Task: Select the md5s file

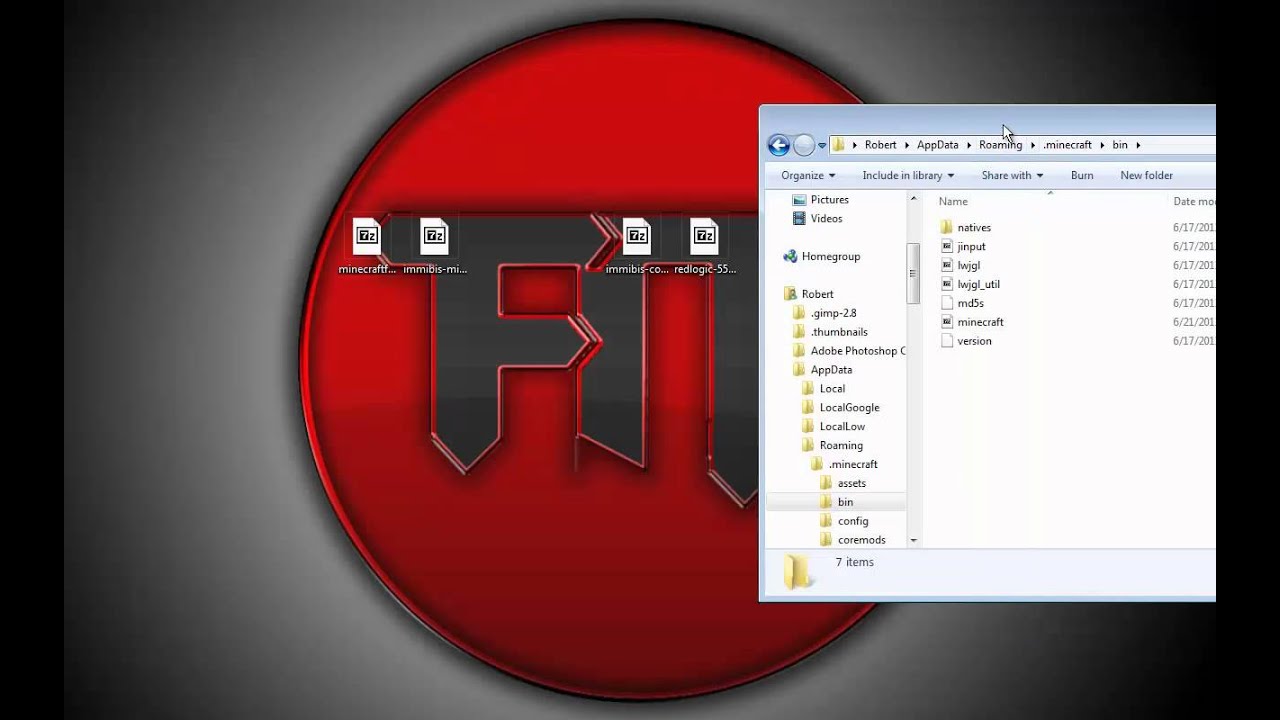Action: [962, 303]
